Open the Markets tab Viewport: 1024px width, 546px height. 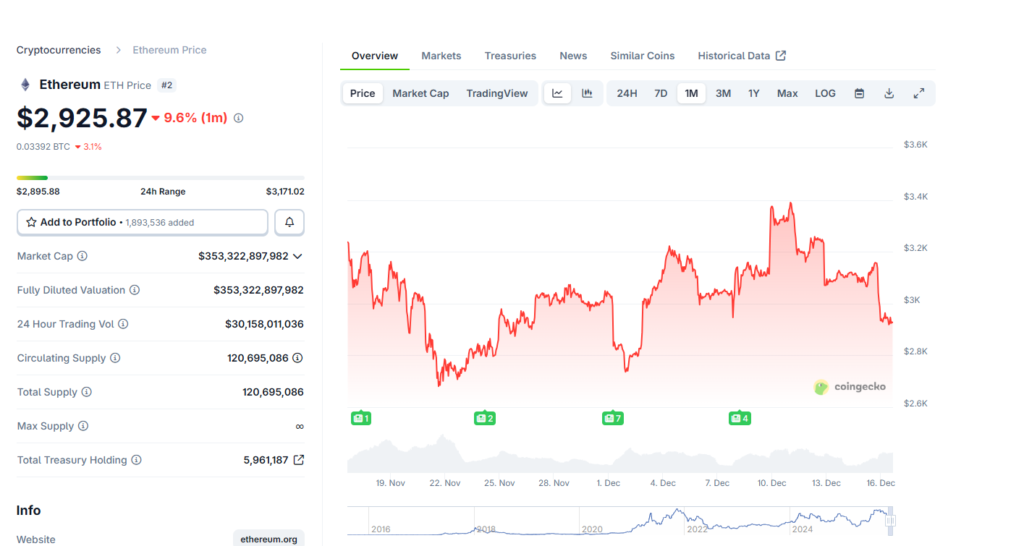click(x=441, y=56)
